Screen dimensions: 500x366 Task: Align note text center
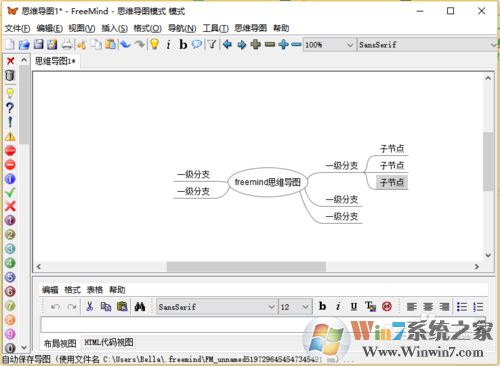point(428,307)
